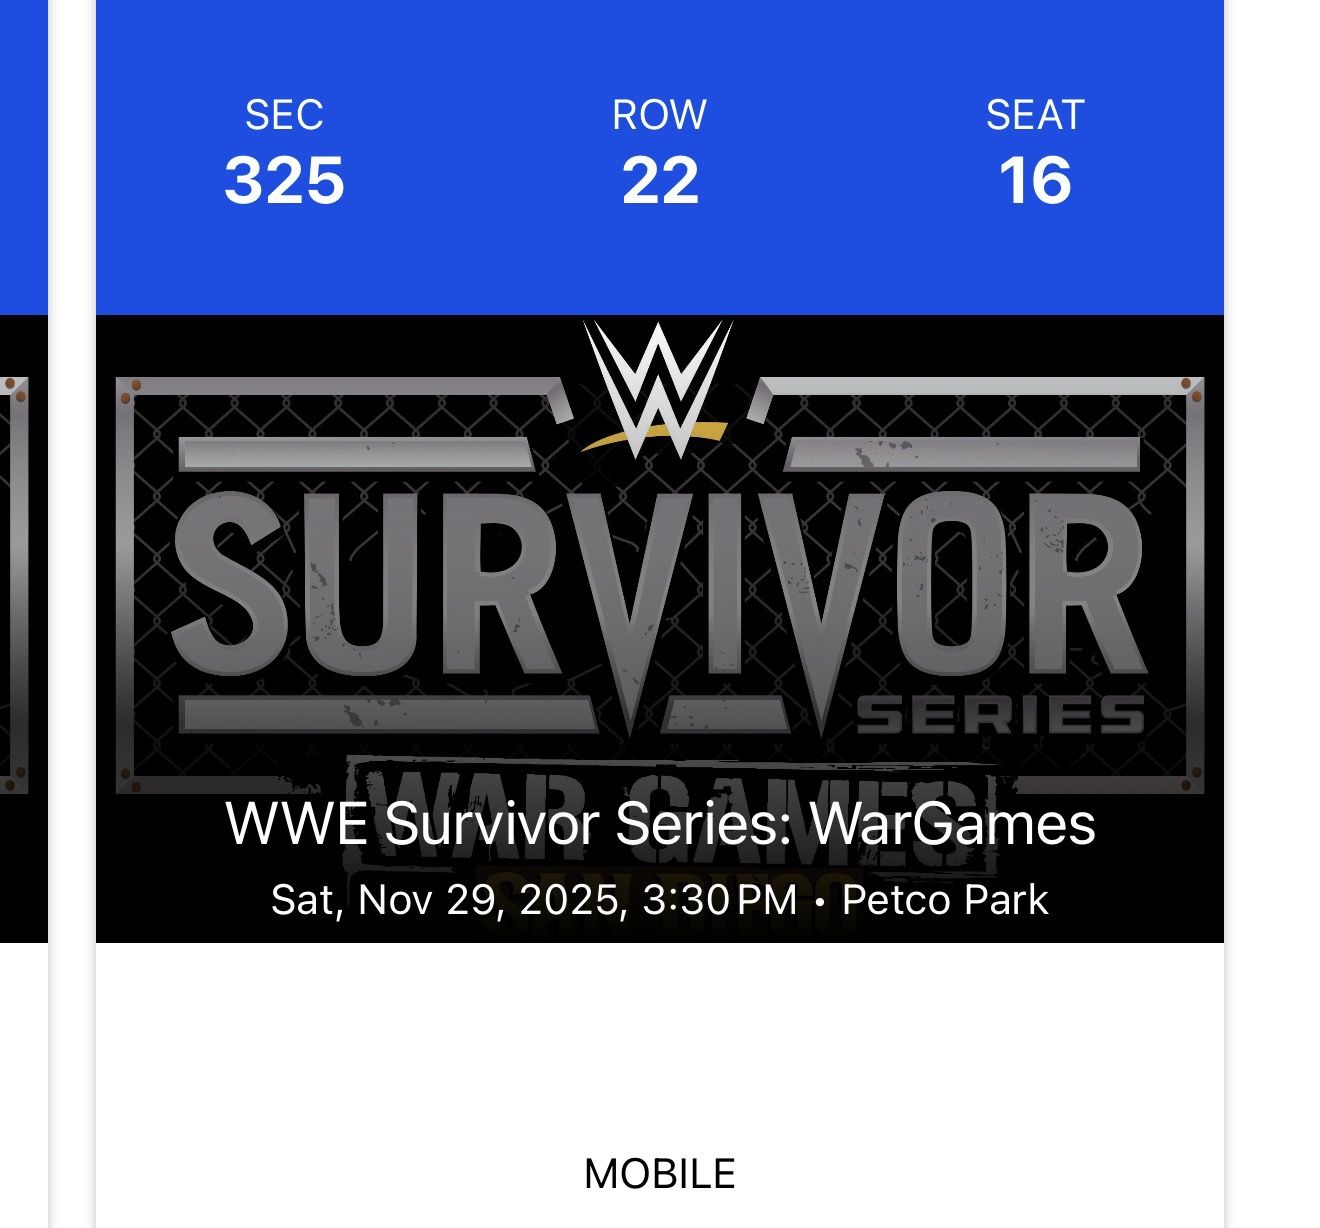Image resolution: width=1320 pixels, height=1228 pixels.
Task: Select the blue seat info header bar
Action: (660, 155)
